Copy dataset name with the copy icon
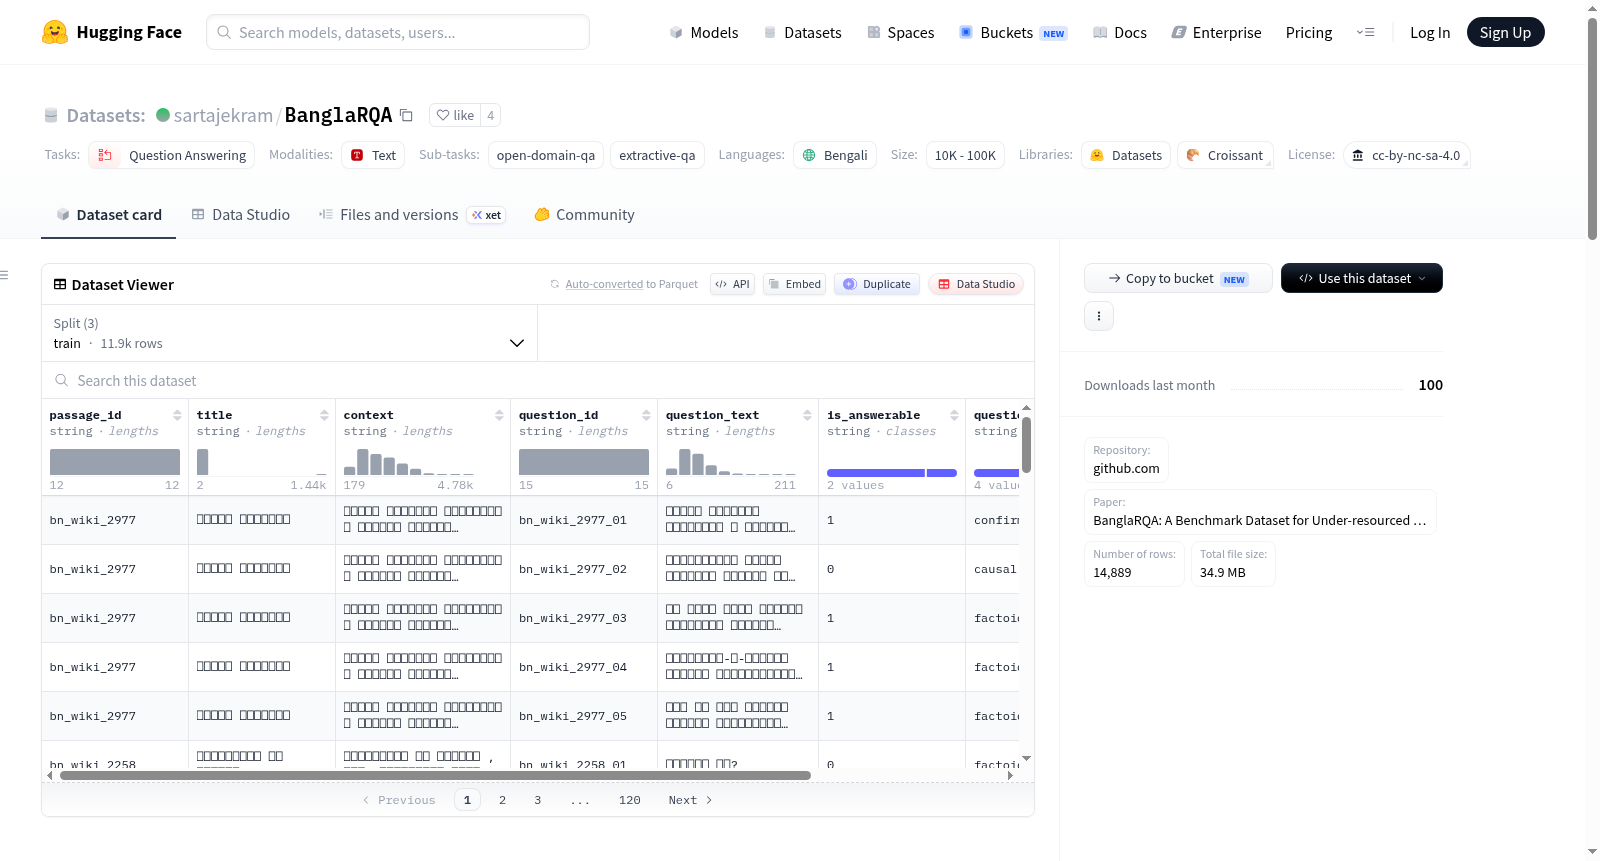1600x861 pixels. tap(406, 115)
